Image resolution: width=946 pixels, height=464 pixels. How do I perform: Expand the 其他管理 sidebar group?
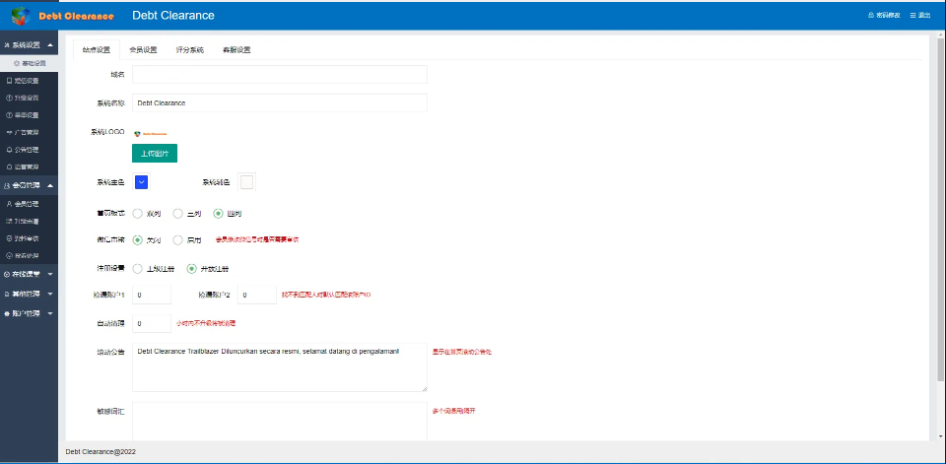point(29,294)
